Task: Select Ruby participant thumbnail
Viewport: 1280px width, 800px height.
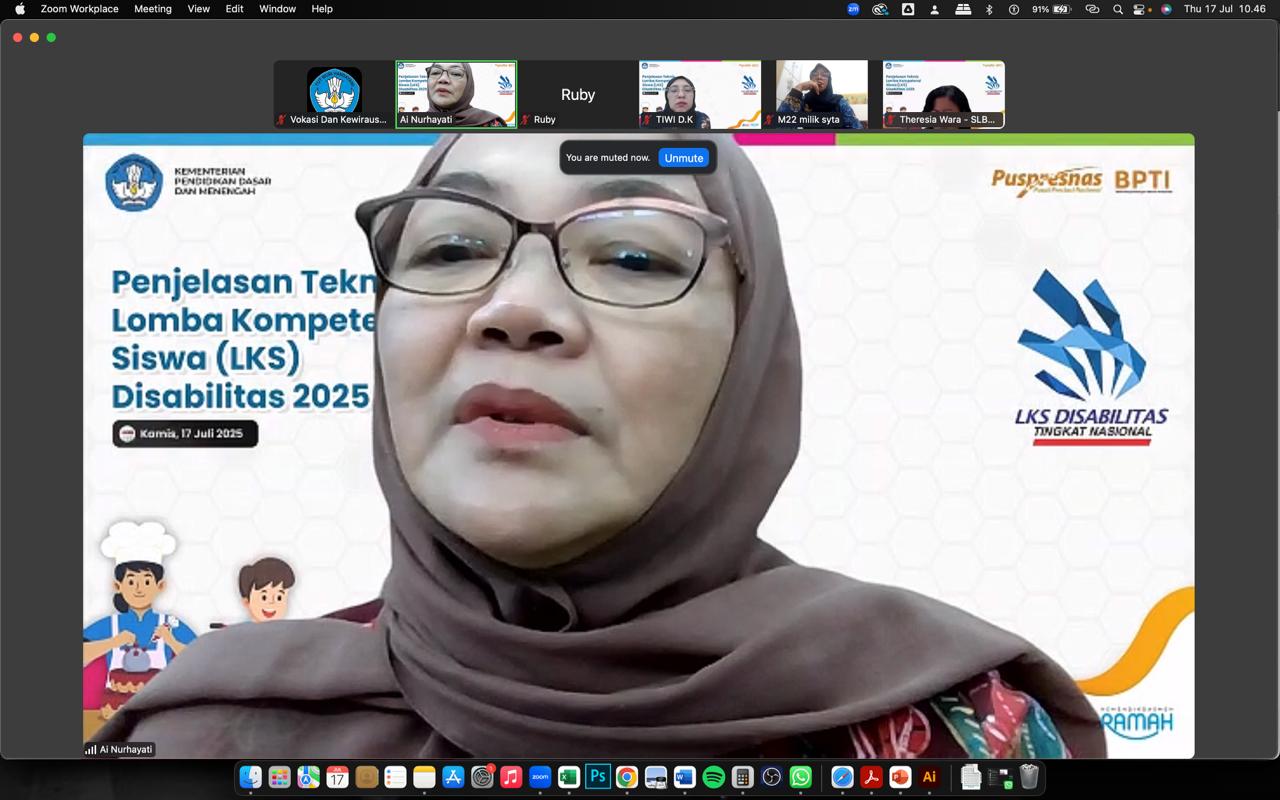Action: 578,94
